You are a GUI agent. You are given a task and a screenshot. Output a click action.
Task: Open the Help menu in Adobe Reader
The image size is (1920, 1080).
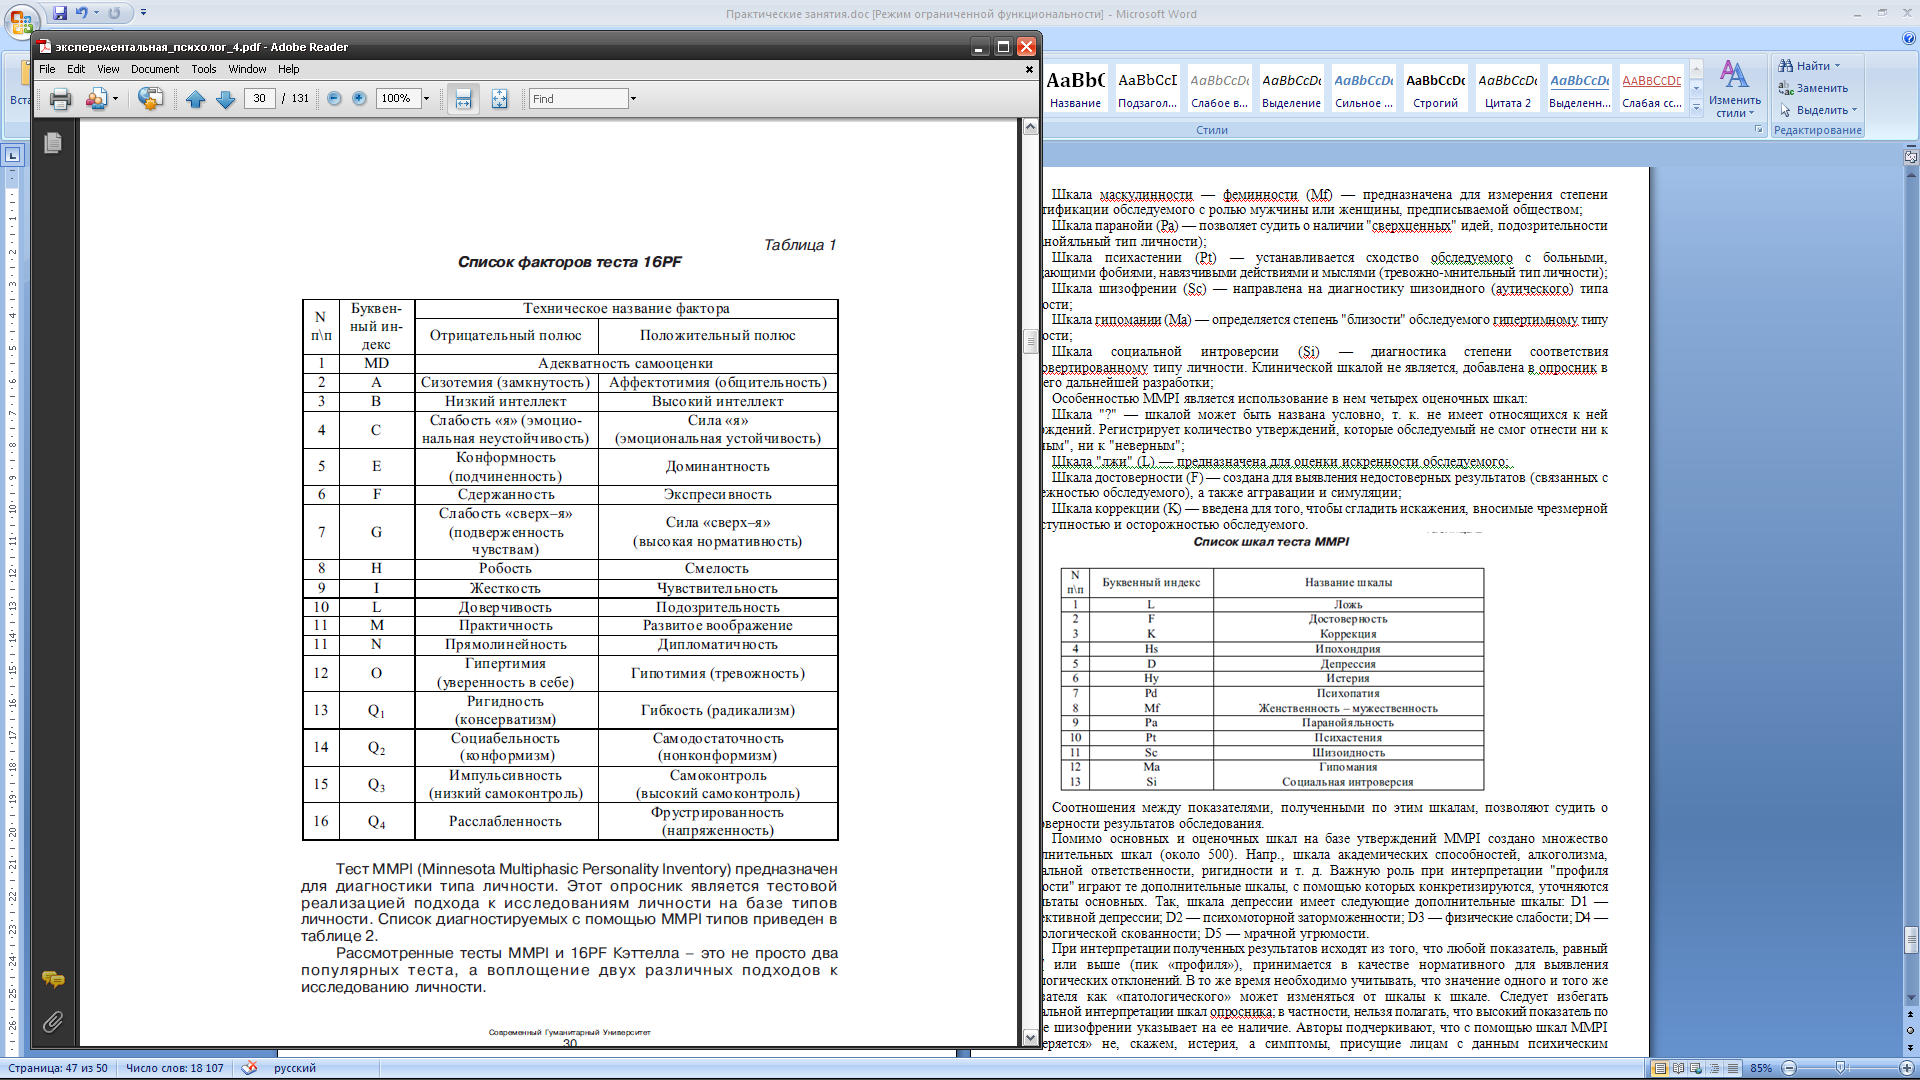tap(289, 69)
